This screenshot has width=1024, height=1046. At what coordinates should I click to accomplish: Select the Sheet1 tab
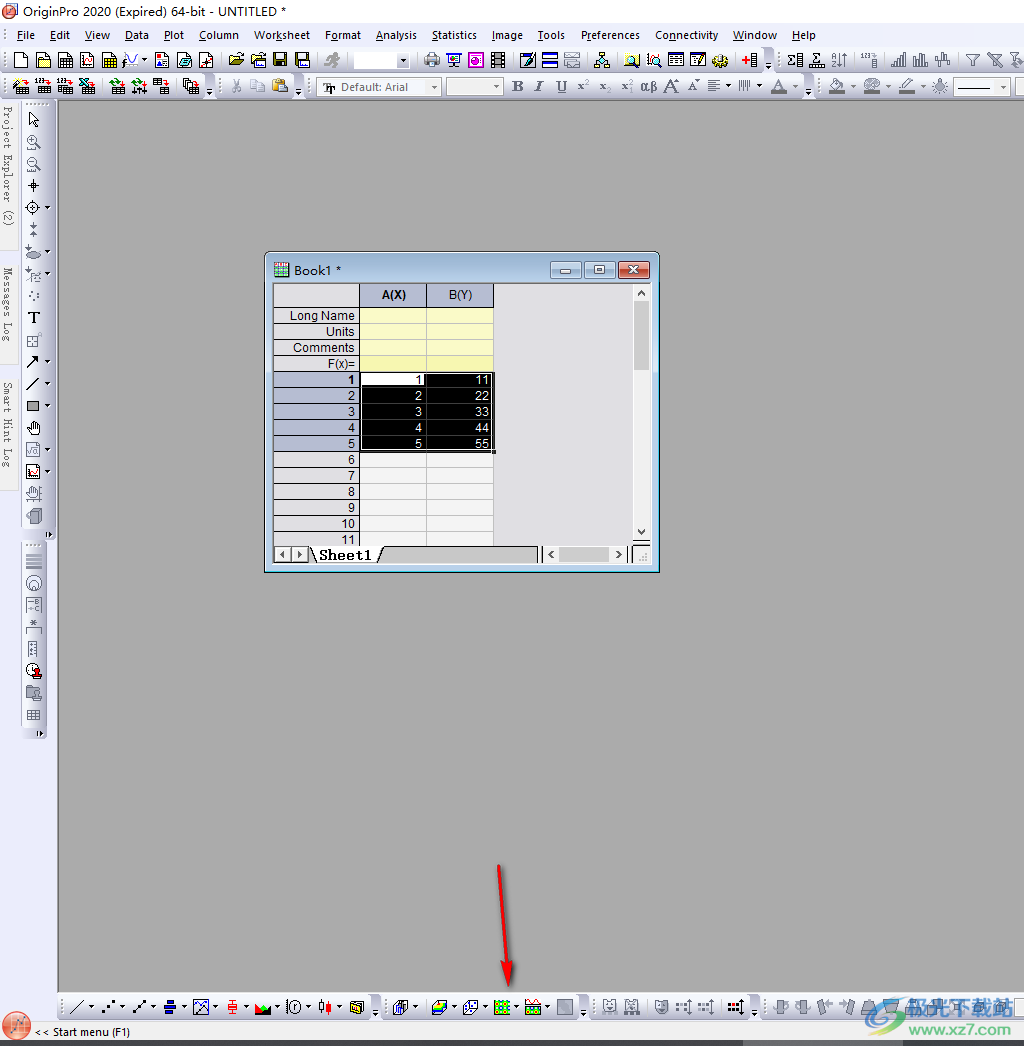[345, 555]
